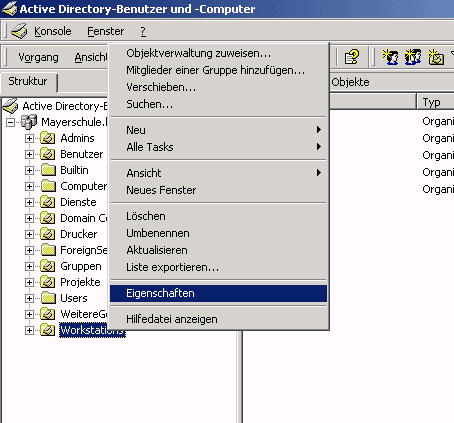Open the Fenster menu

point(105,31)
